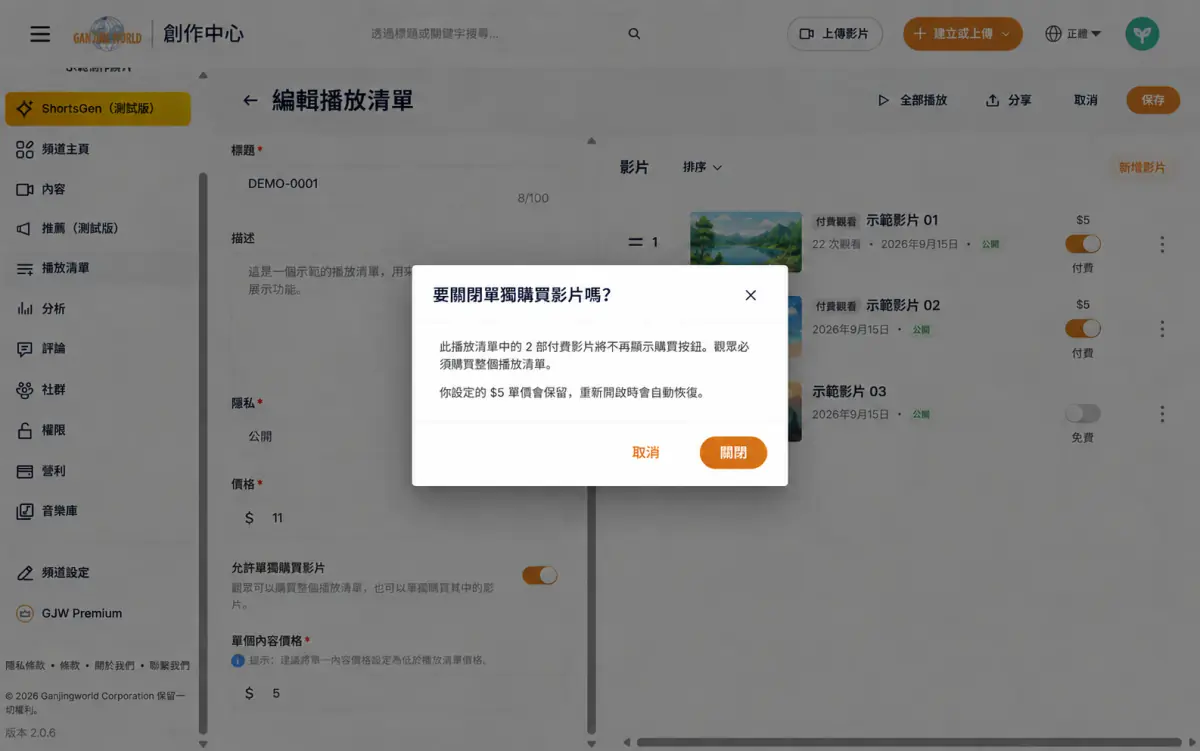Open the 關於我們 footer link
Viewport: 1200px width, 751px height.
(x=113, y=665)
